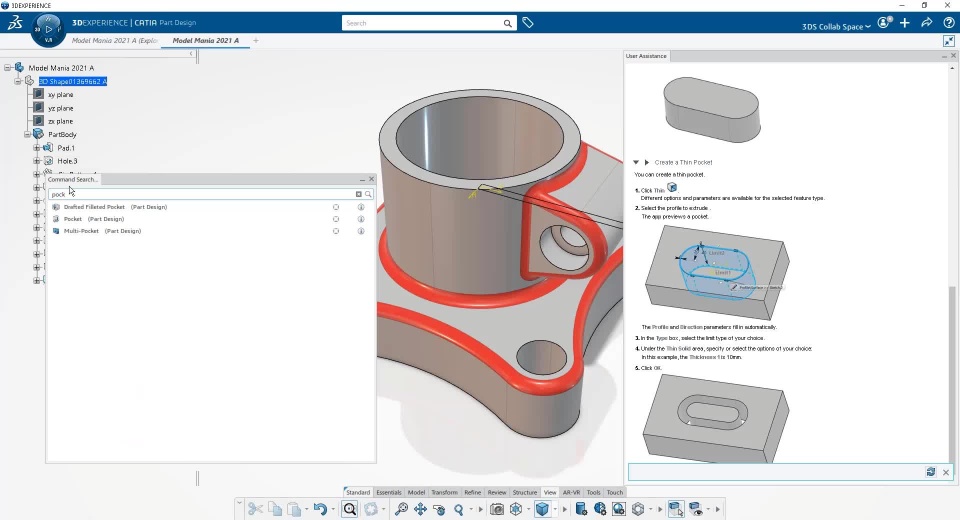Image resolution: width=960 pixels, height=520 pixels.
Task: Open info for Drafted Filleted Pocket command
Action: (361, 207)
